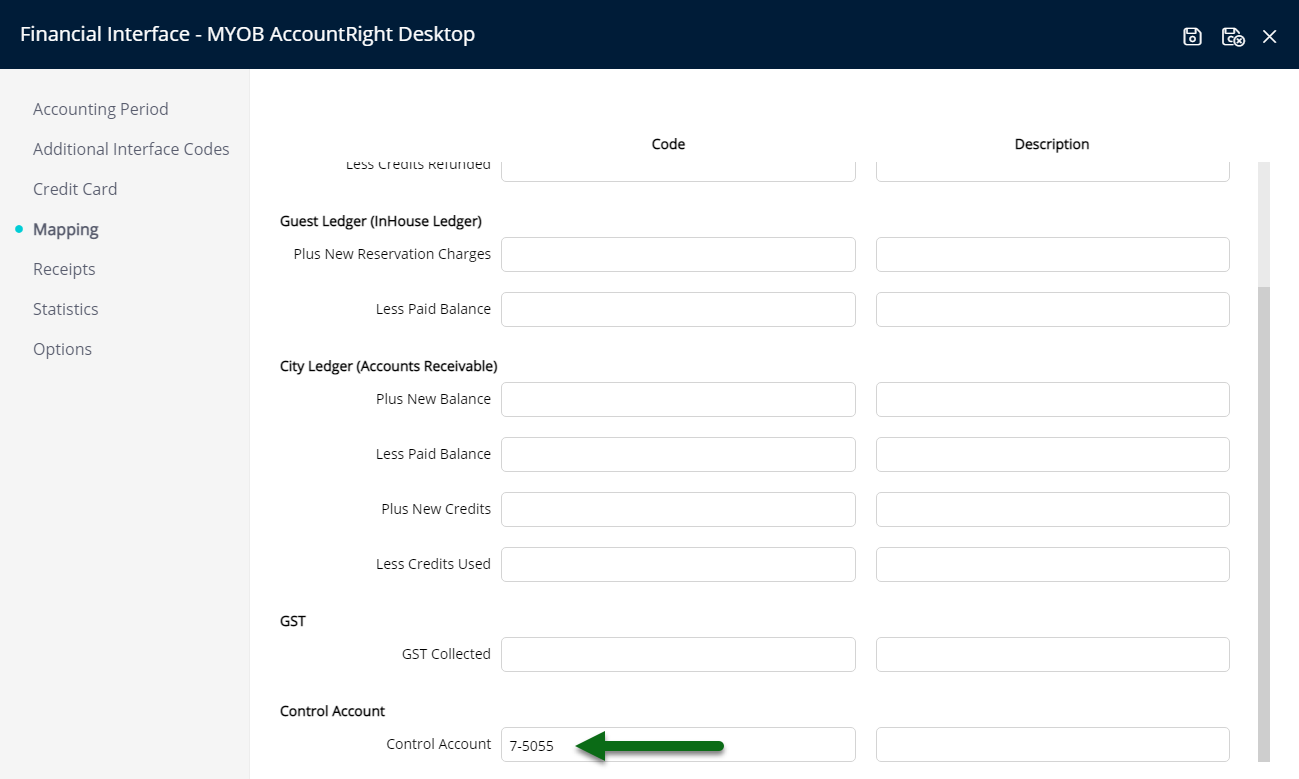Click the Less Credits Used description field

(x=1053, y=564)
